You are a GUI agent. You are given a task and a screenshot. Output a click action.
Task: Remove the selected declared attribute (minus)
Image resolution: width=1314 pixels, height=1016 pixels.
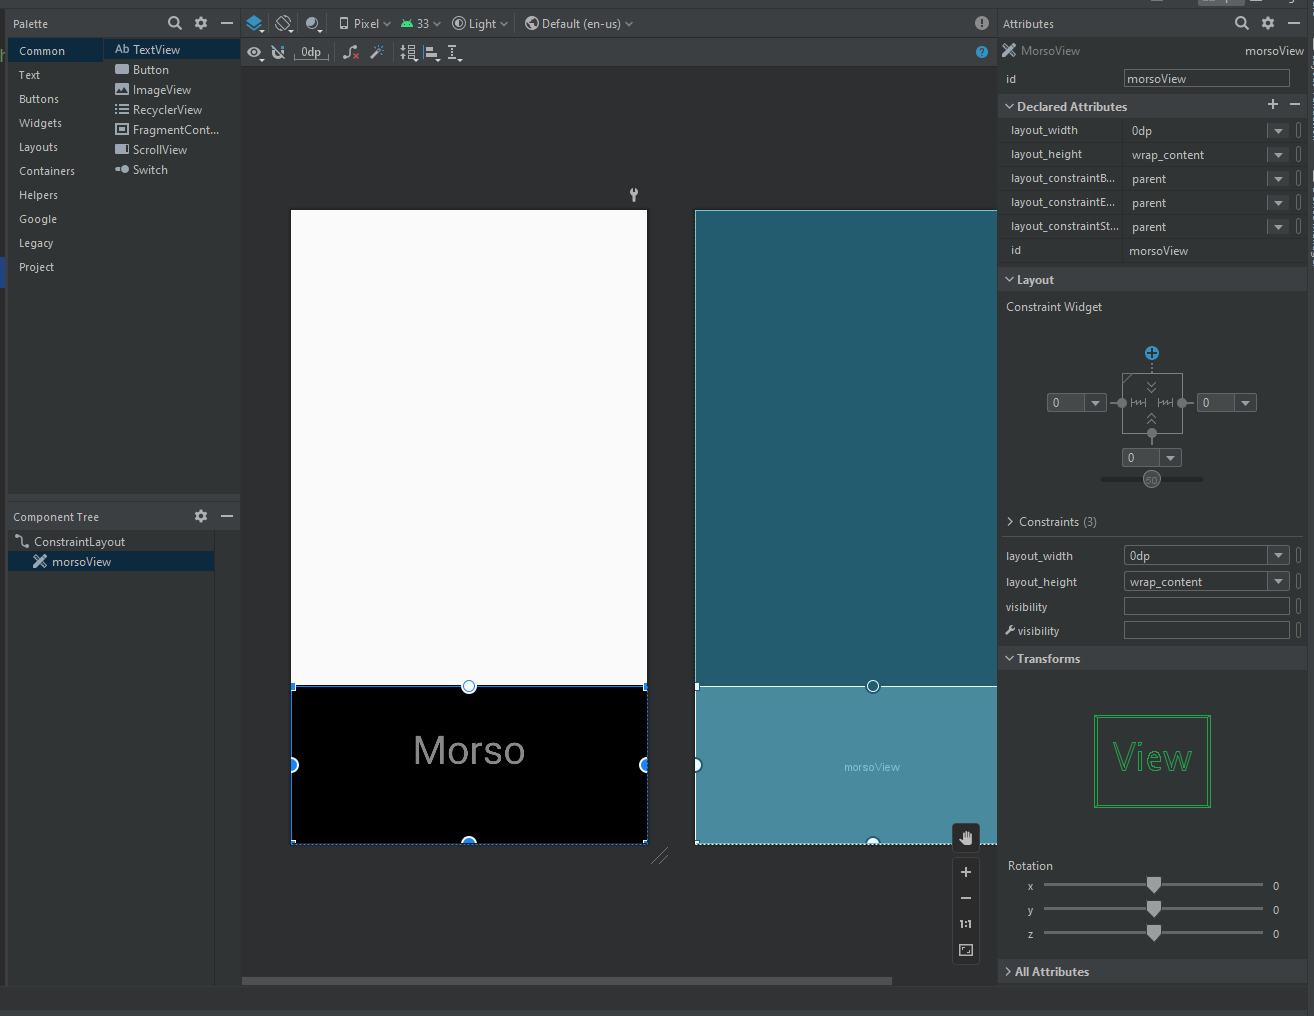[x=1295, y=104]
